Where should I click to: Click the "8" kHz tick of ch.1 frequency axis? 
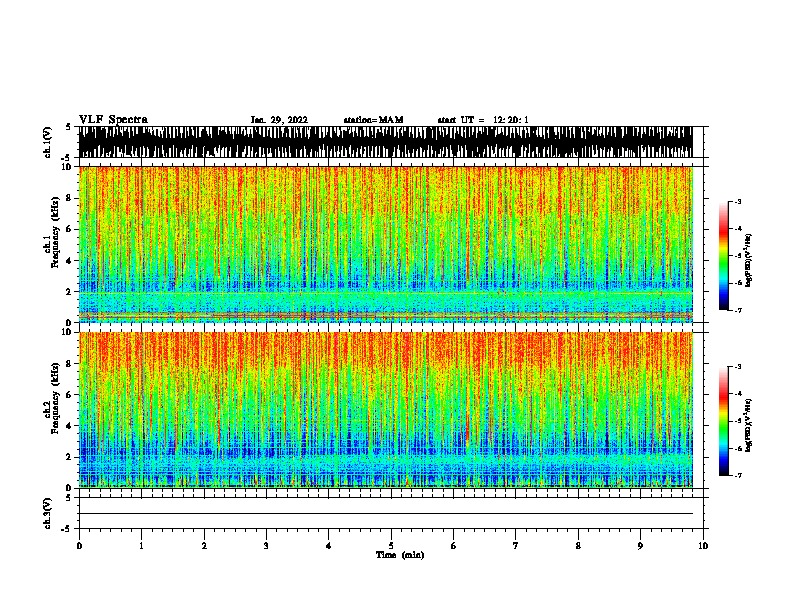coord(69,198)
